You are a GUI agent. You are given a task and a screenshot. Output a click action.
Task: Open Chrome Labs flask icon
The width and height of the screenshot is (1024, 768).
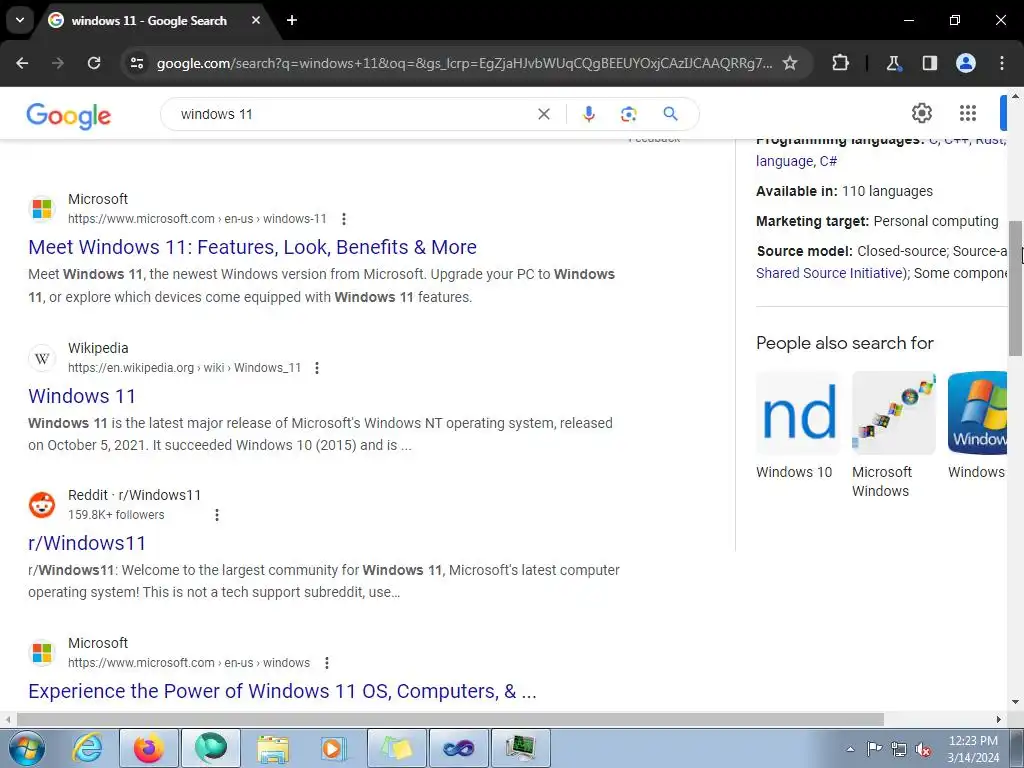893,63
